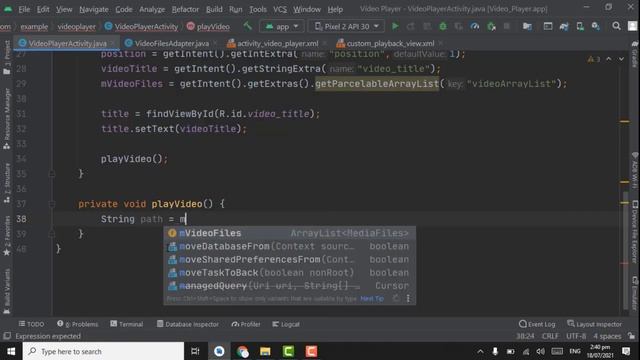Click the Type here to search box
This screenshot has width=640, height=360.
click(x=104, y=351)
